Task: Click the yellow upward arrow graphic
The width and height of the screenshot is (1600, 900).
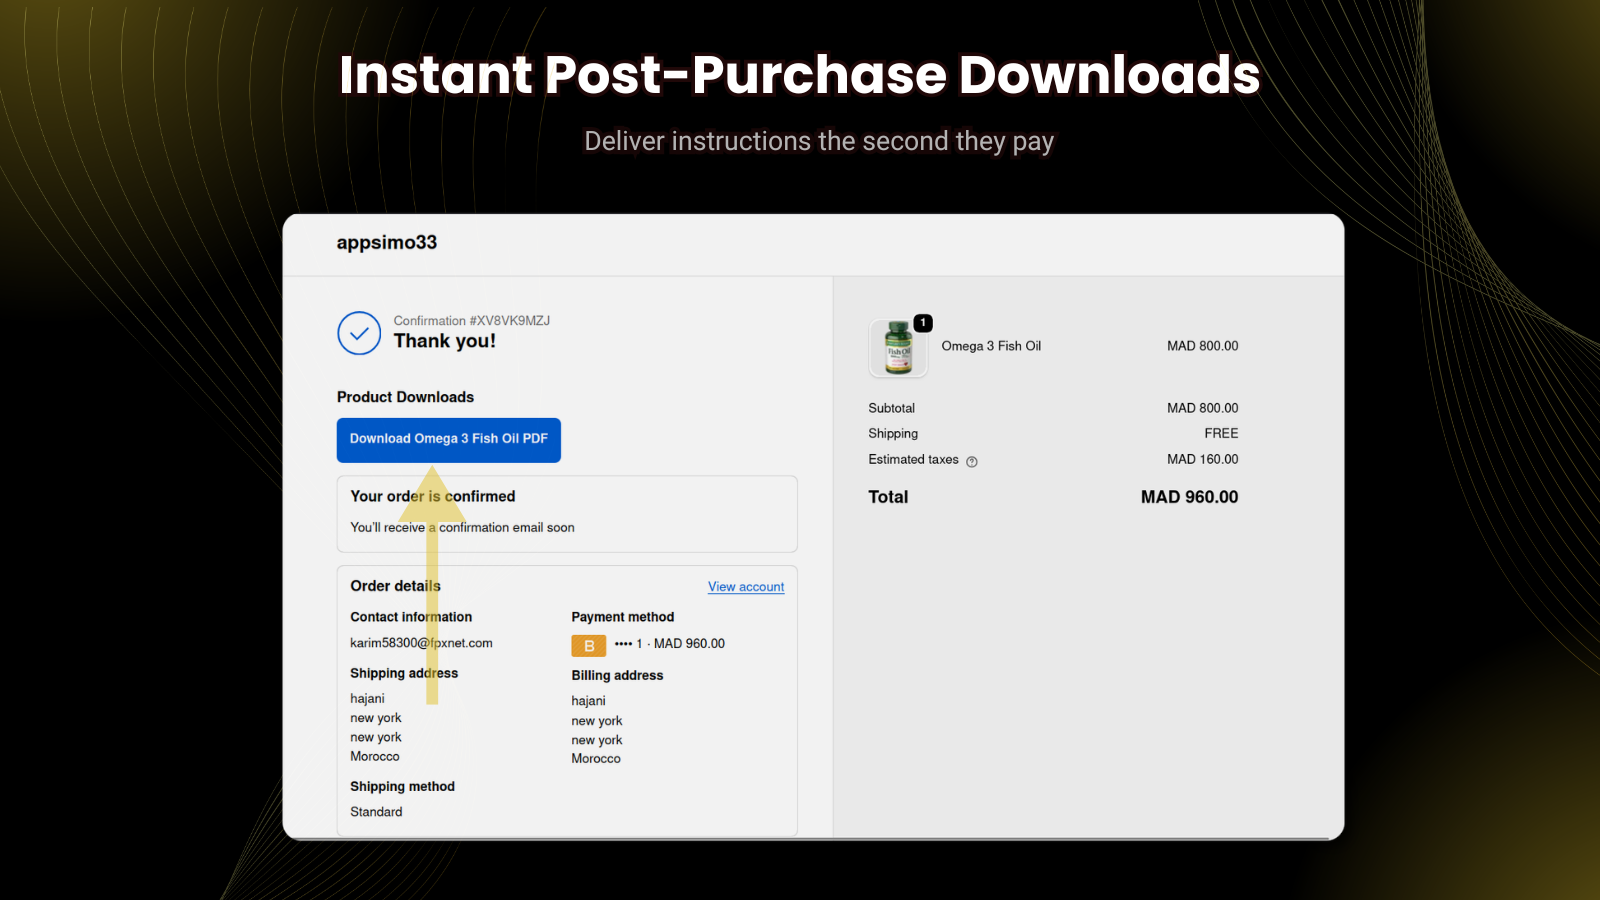Action: 432,585
